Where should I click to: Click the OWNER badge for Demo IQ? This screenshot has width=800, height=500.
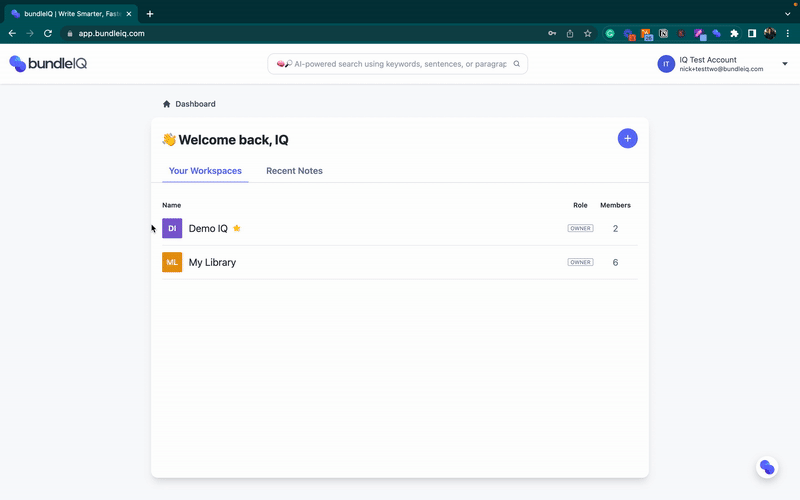[580, 228]
